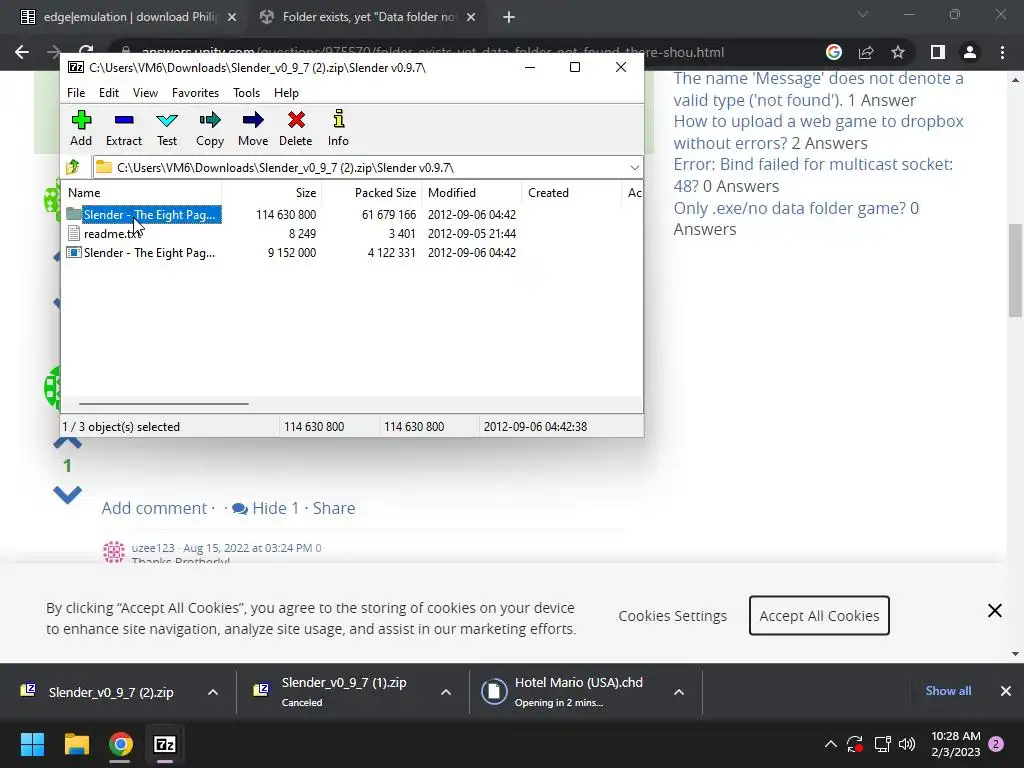Click the red Delete icon

(296, 128)
